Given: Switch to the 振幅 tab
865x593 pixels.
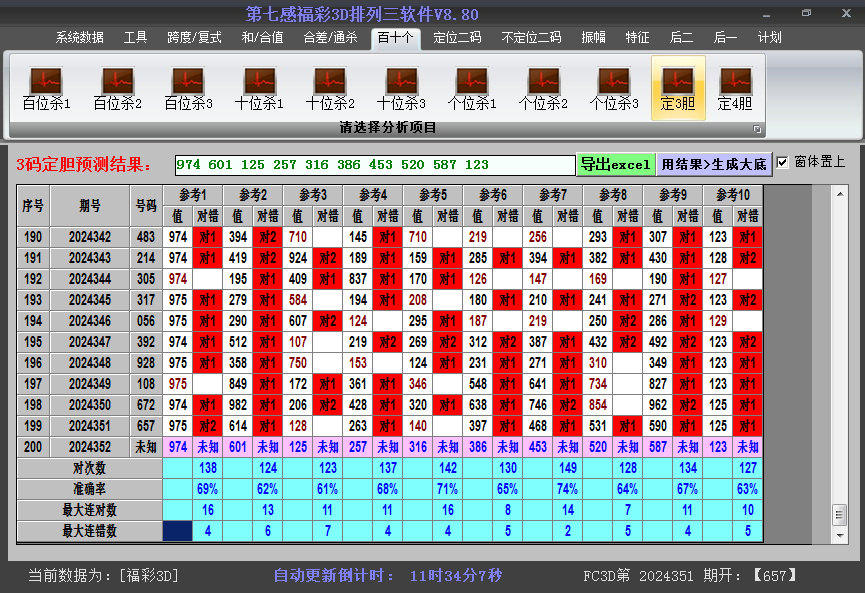Looking at the screenshot, I should (x=594, y=38).
